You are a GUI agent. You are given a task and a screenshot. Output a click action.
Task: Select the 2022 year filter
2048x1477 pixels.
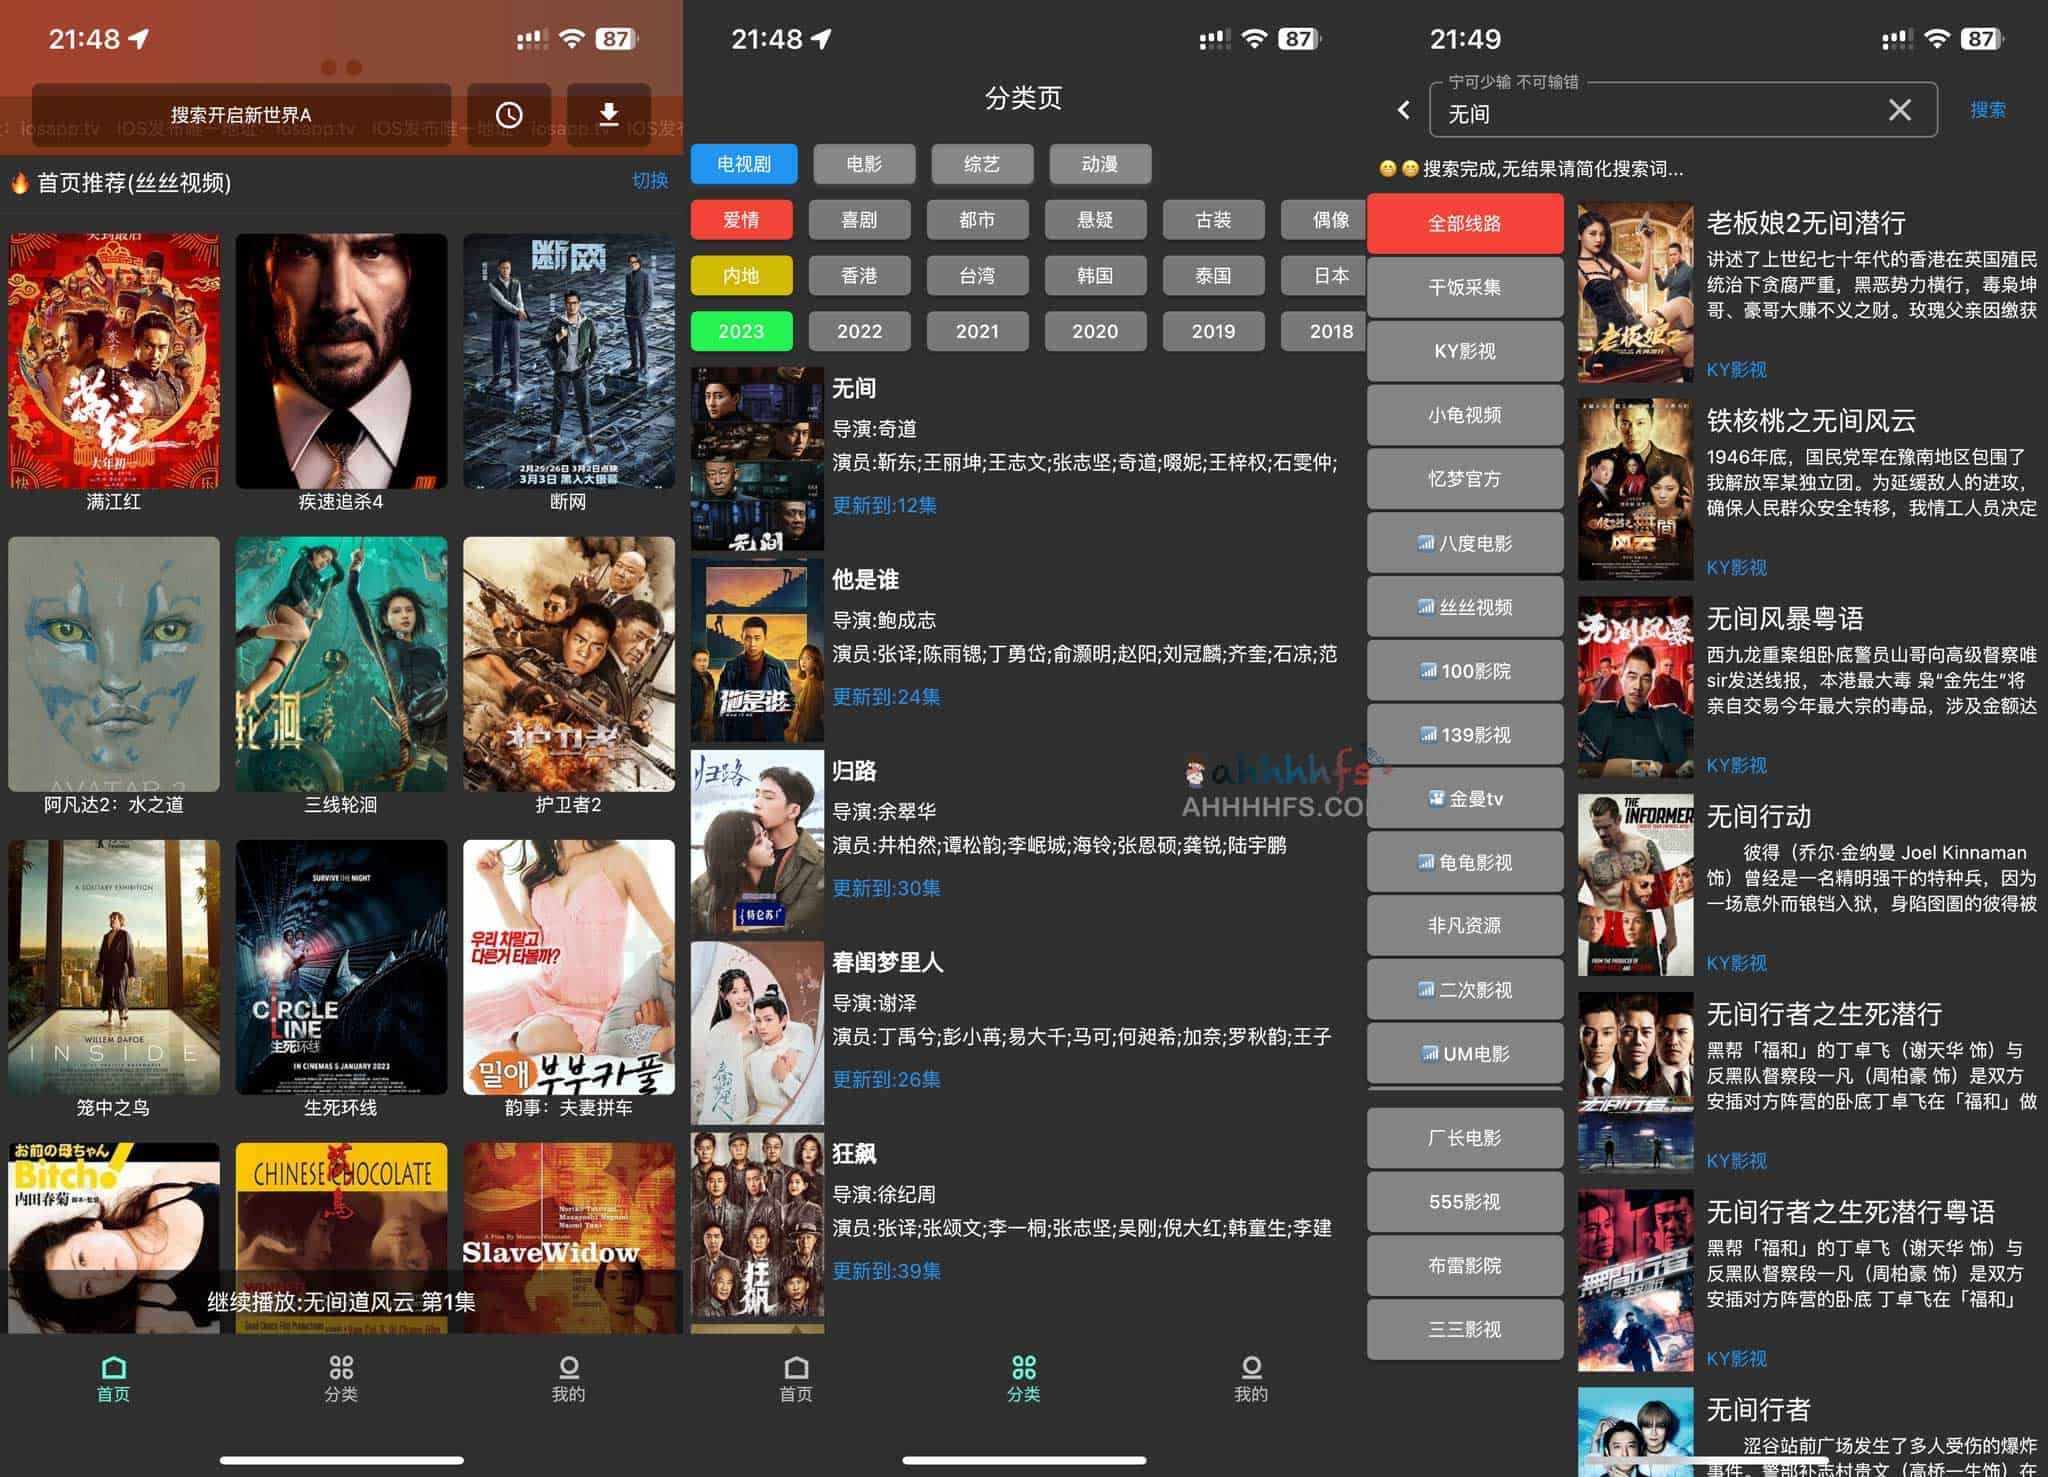[x=859, y=331]
